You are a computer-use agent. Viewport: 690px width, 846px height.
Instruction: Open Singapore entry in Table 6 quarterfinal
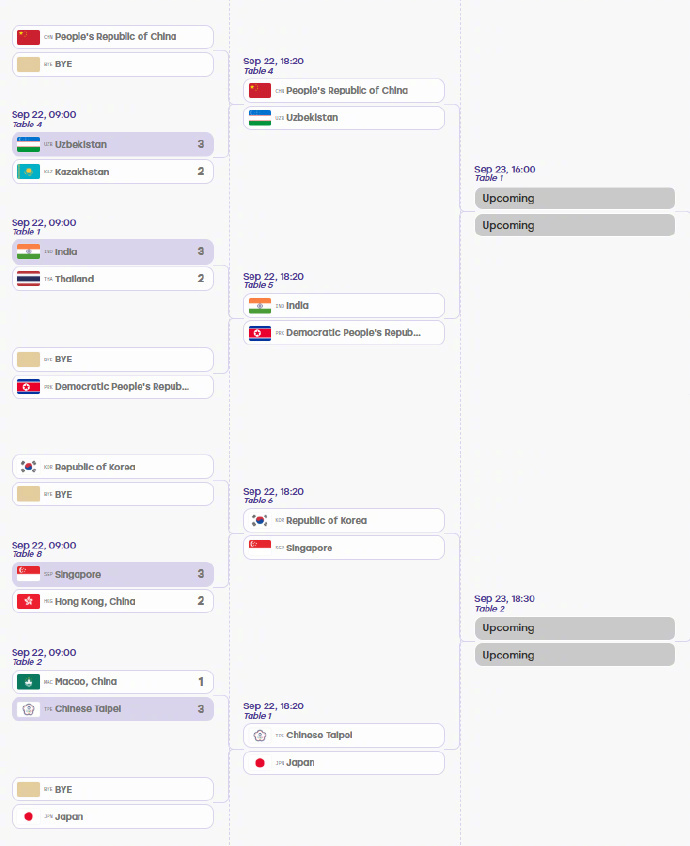coord(344,548)
